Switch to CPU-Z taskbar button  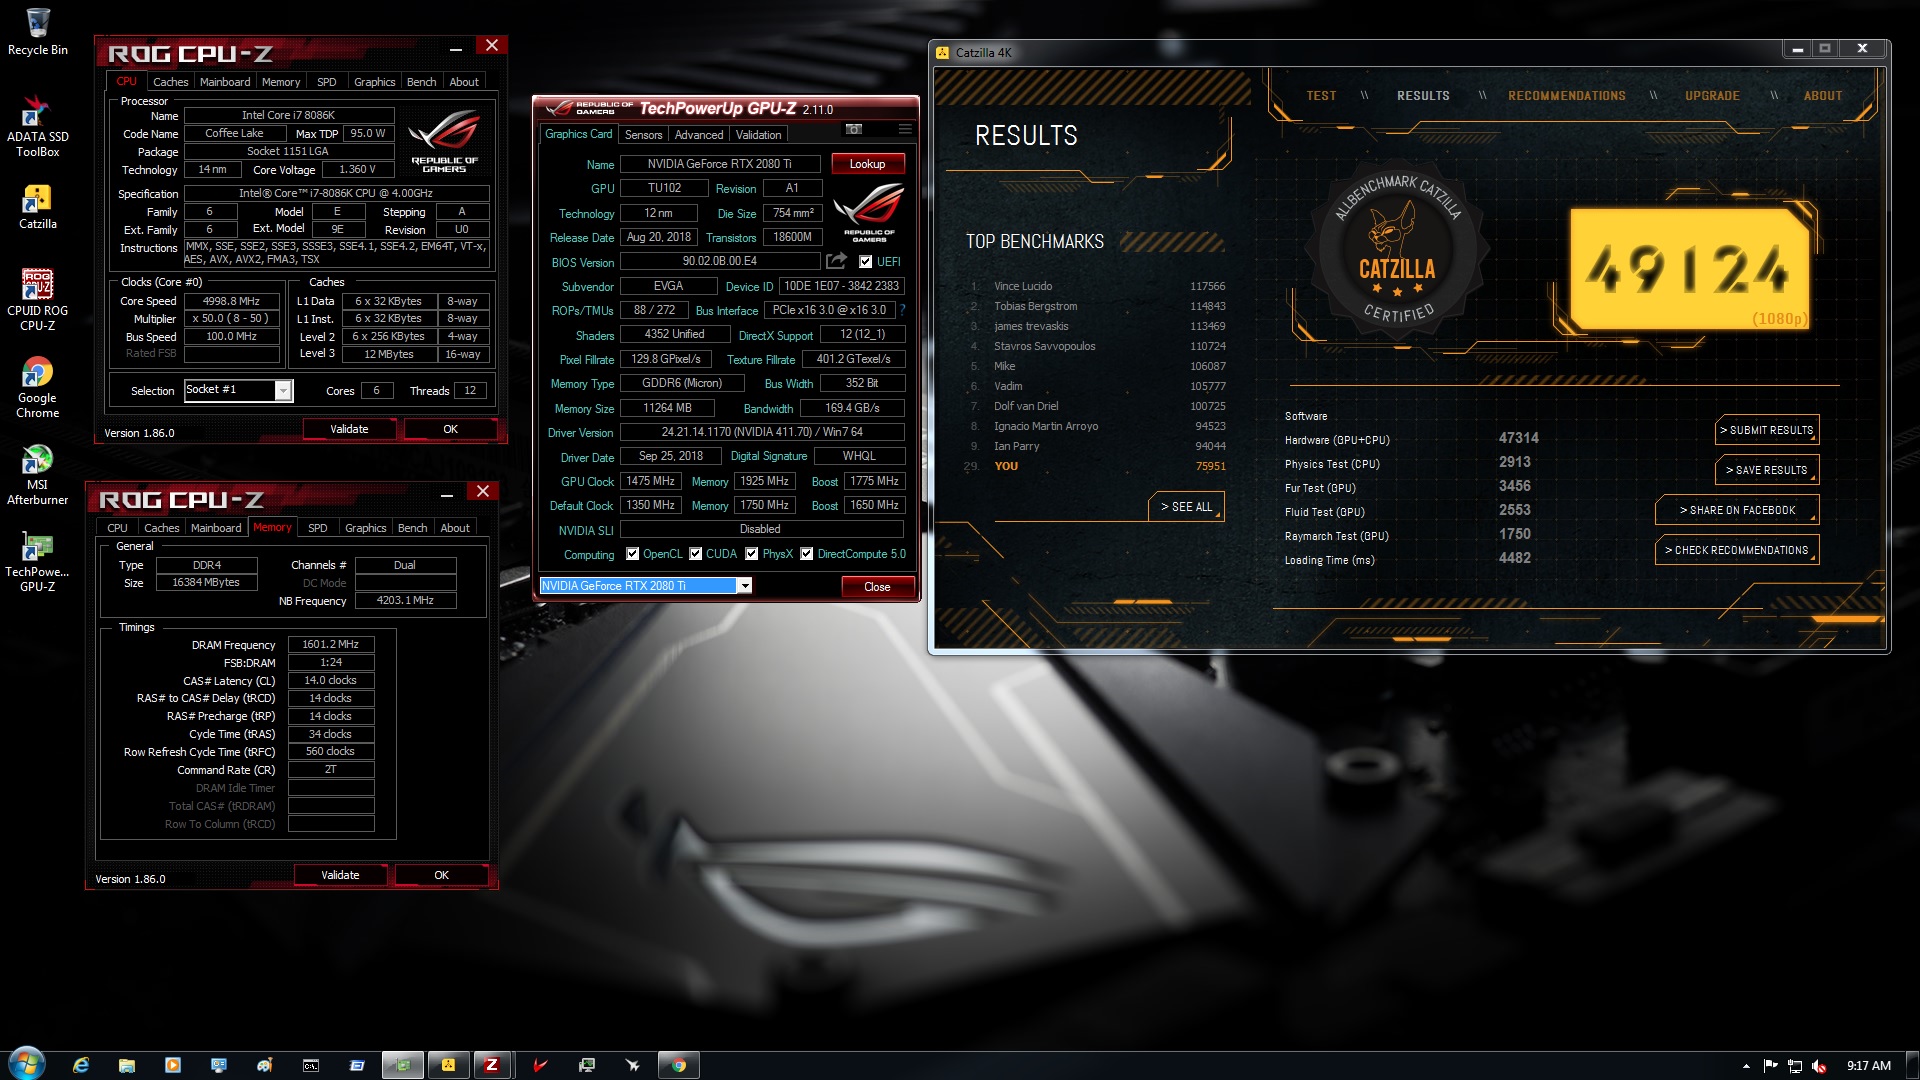492,1065
